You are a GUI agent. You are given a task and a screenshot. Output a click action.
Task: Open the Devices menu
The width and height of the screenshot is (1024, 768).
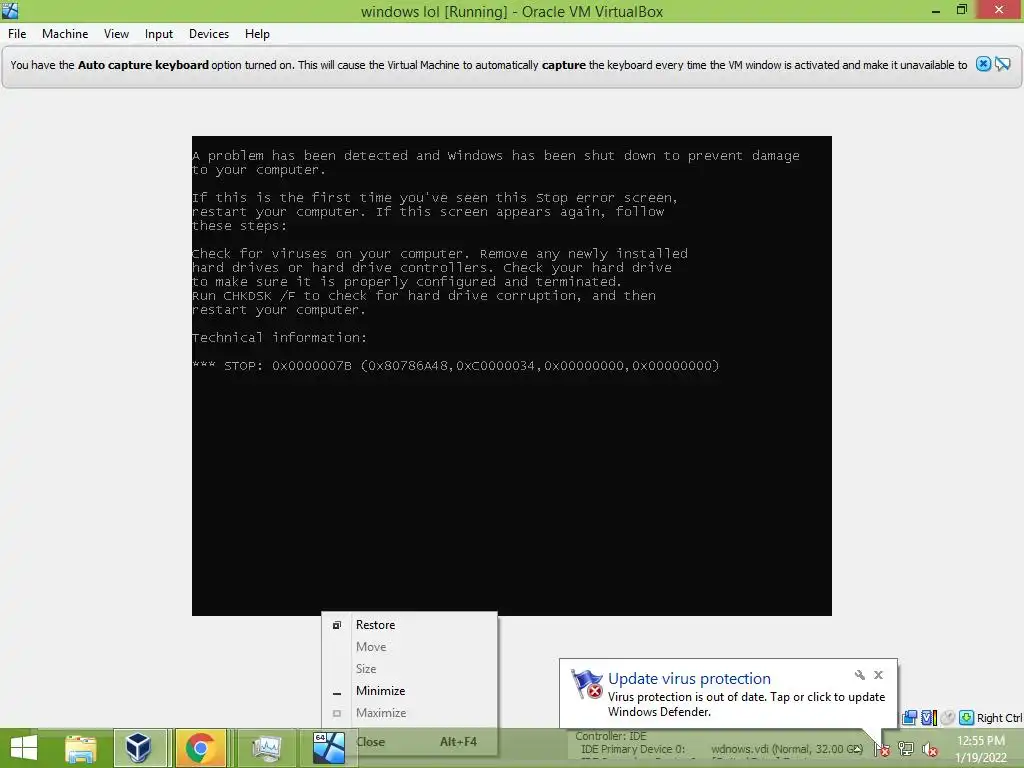point(209,34)
